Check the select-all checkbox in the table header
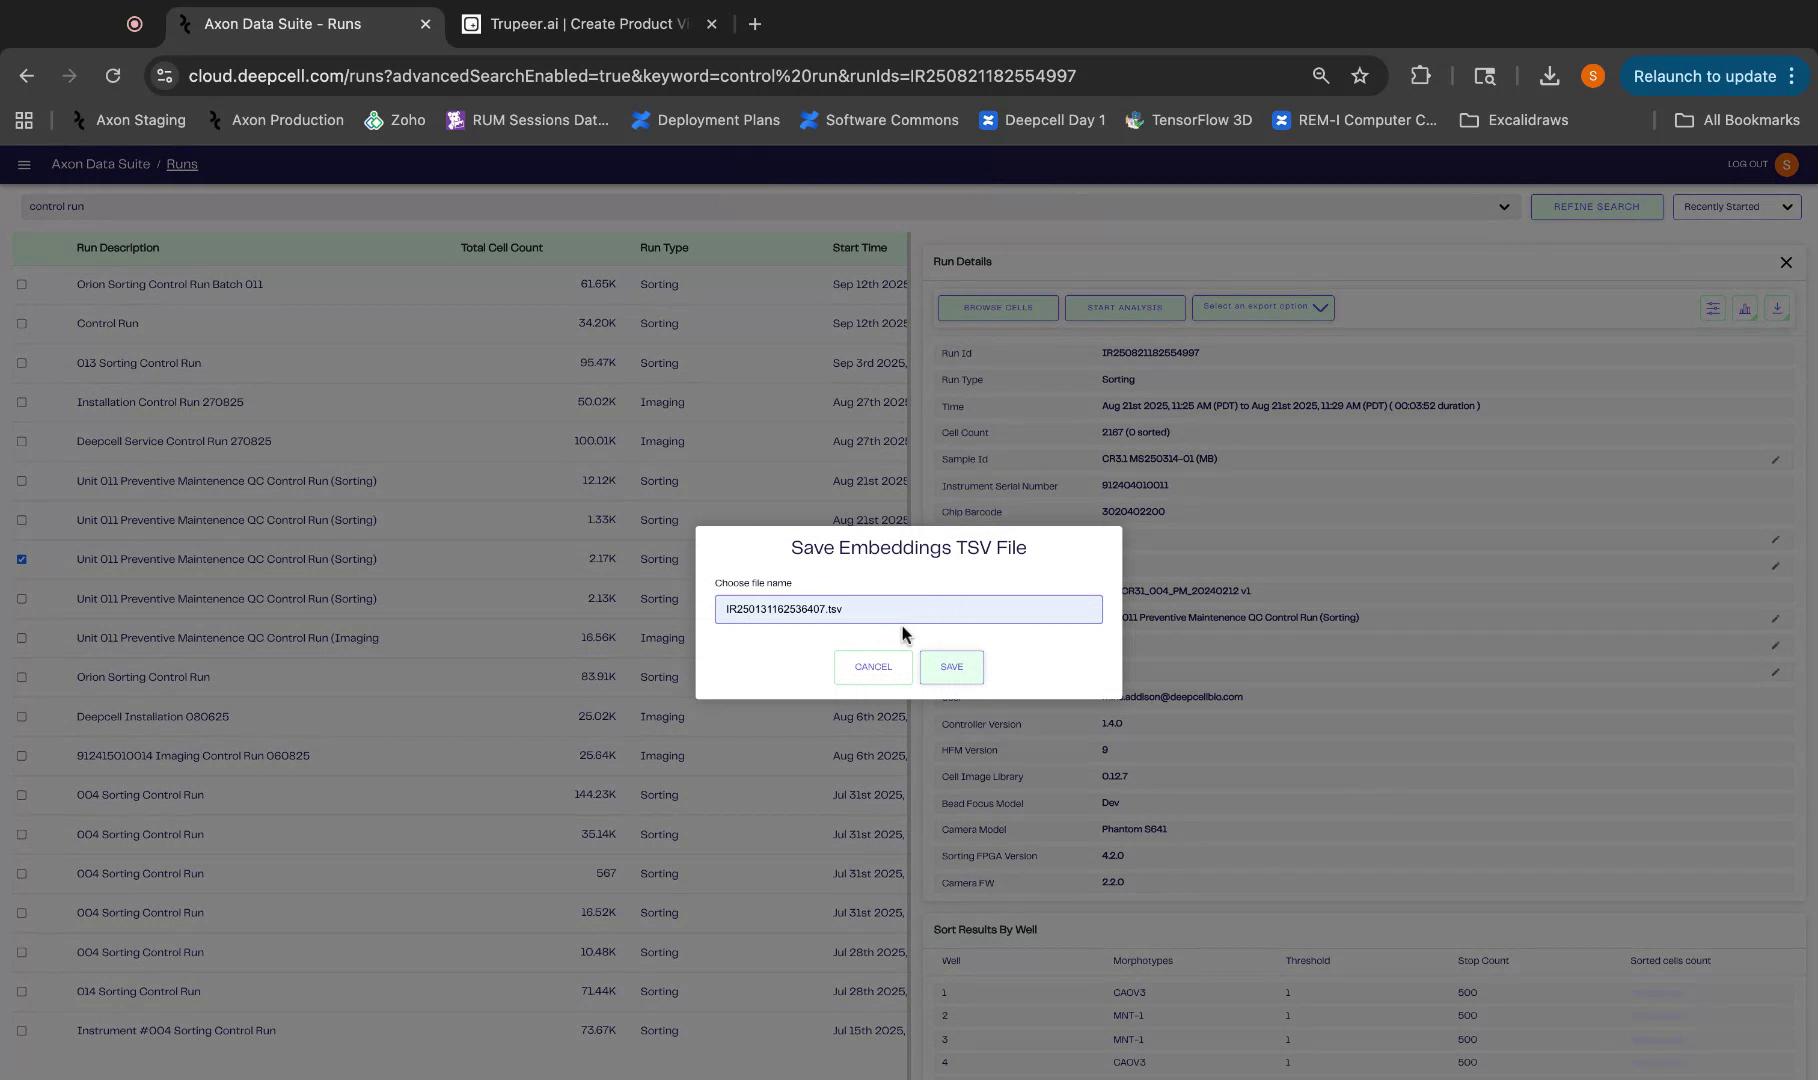The width and height of the screenshot is (1818, 1080). tap(22, 248)
